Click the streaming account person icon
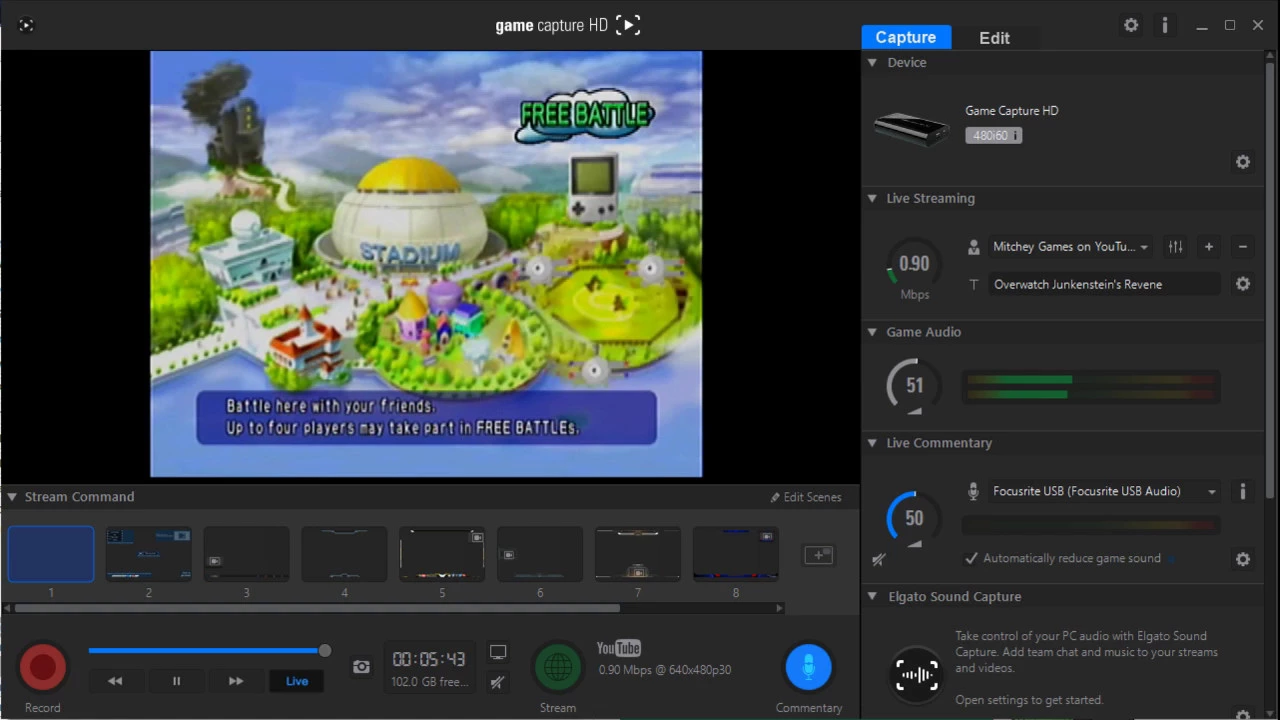 pyautogui.click(x=974, y=247)
